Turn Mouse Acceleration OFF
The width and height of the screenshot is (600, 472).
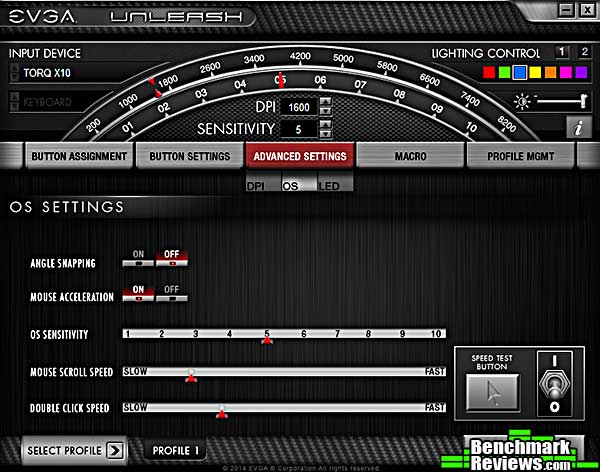click(172, 294)
